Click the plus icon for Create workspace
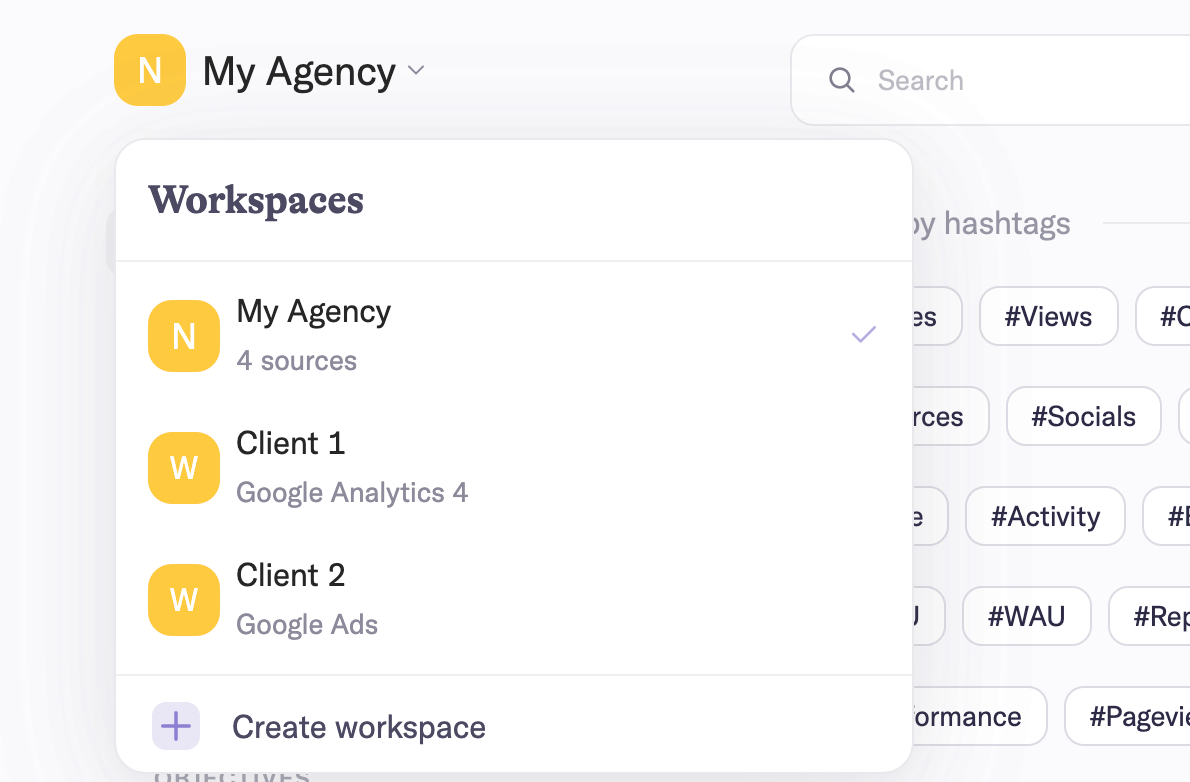1190x782 pixels. pos(176,726)
